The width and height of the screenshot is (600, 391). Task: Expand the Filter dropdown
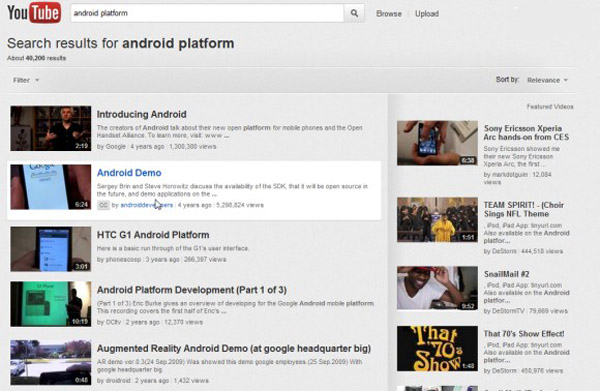(x=26, y=80)
